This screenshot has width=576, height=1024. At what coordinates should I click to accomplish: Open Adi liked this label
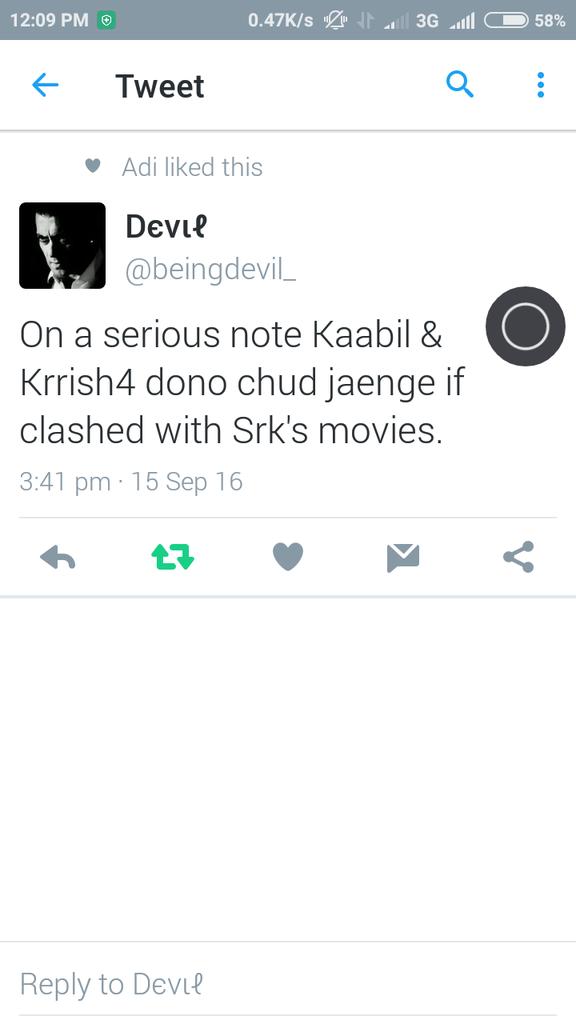(192, 167)
